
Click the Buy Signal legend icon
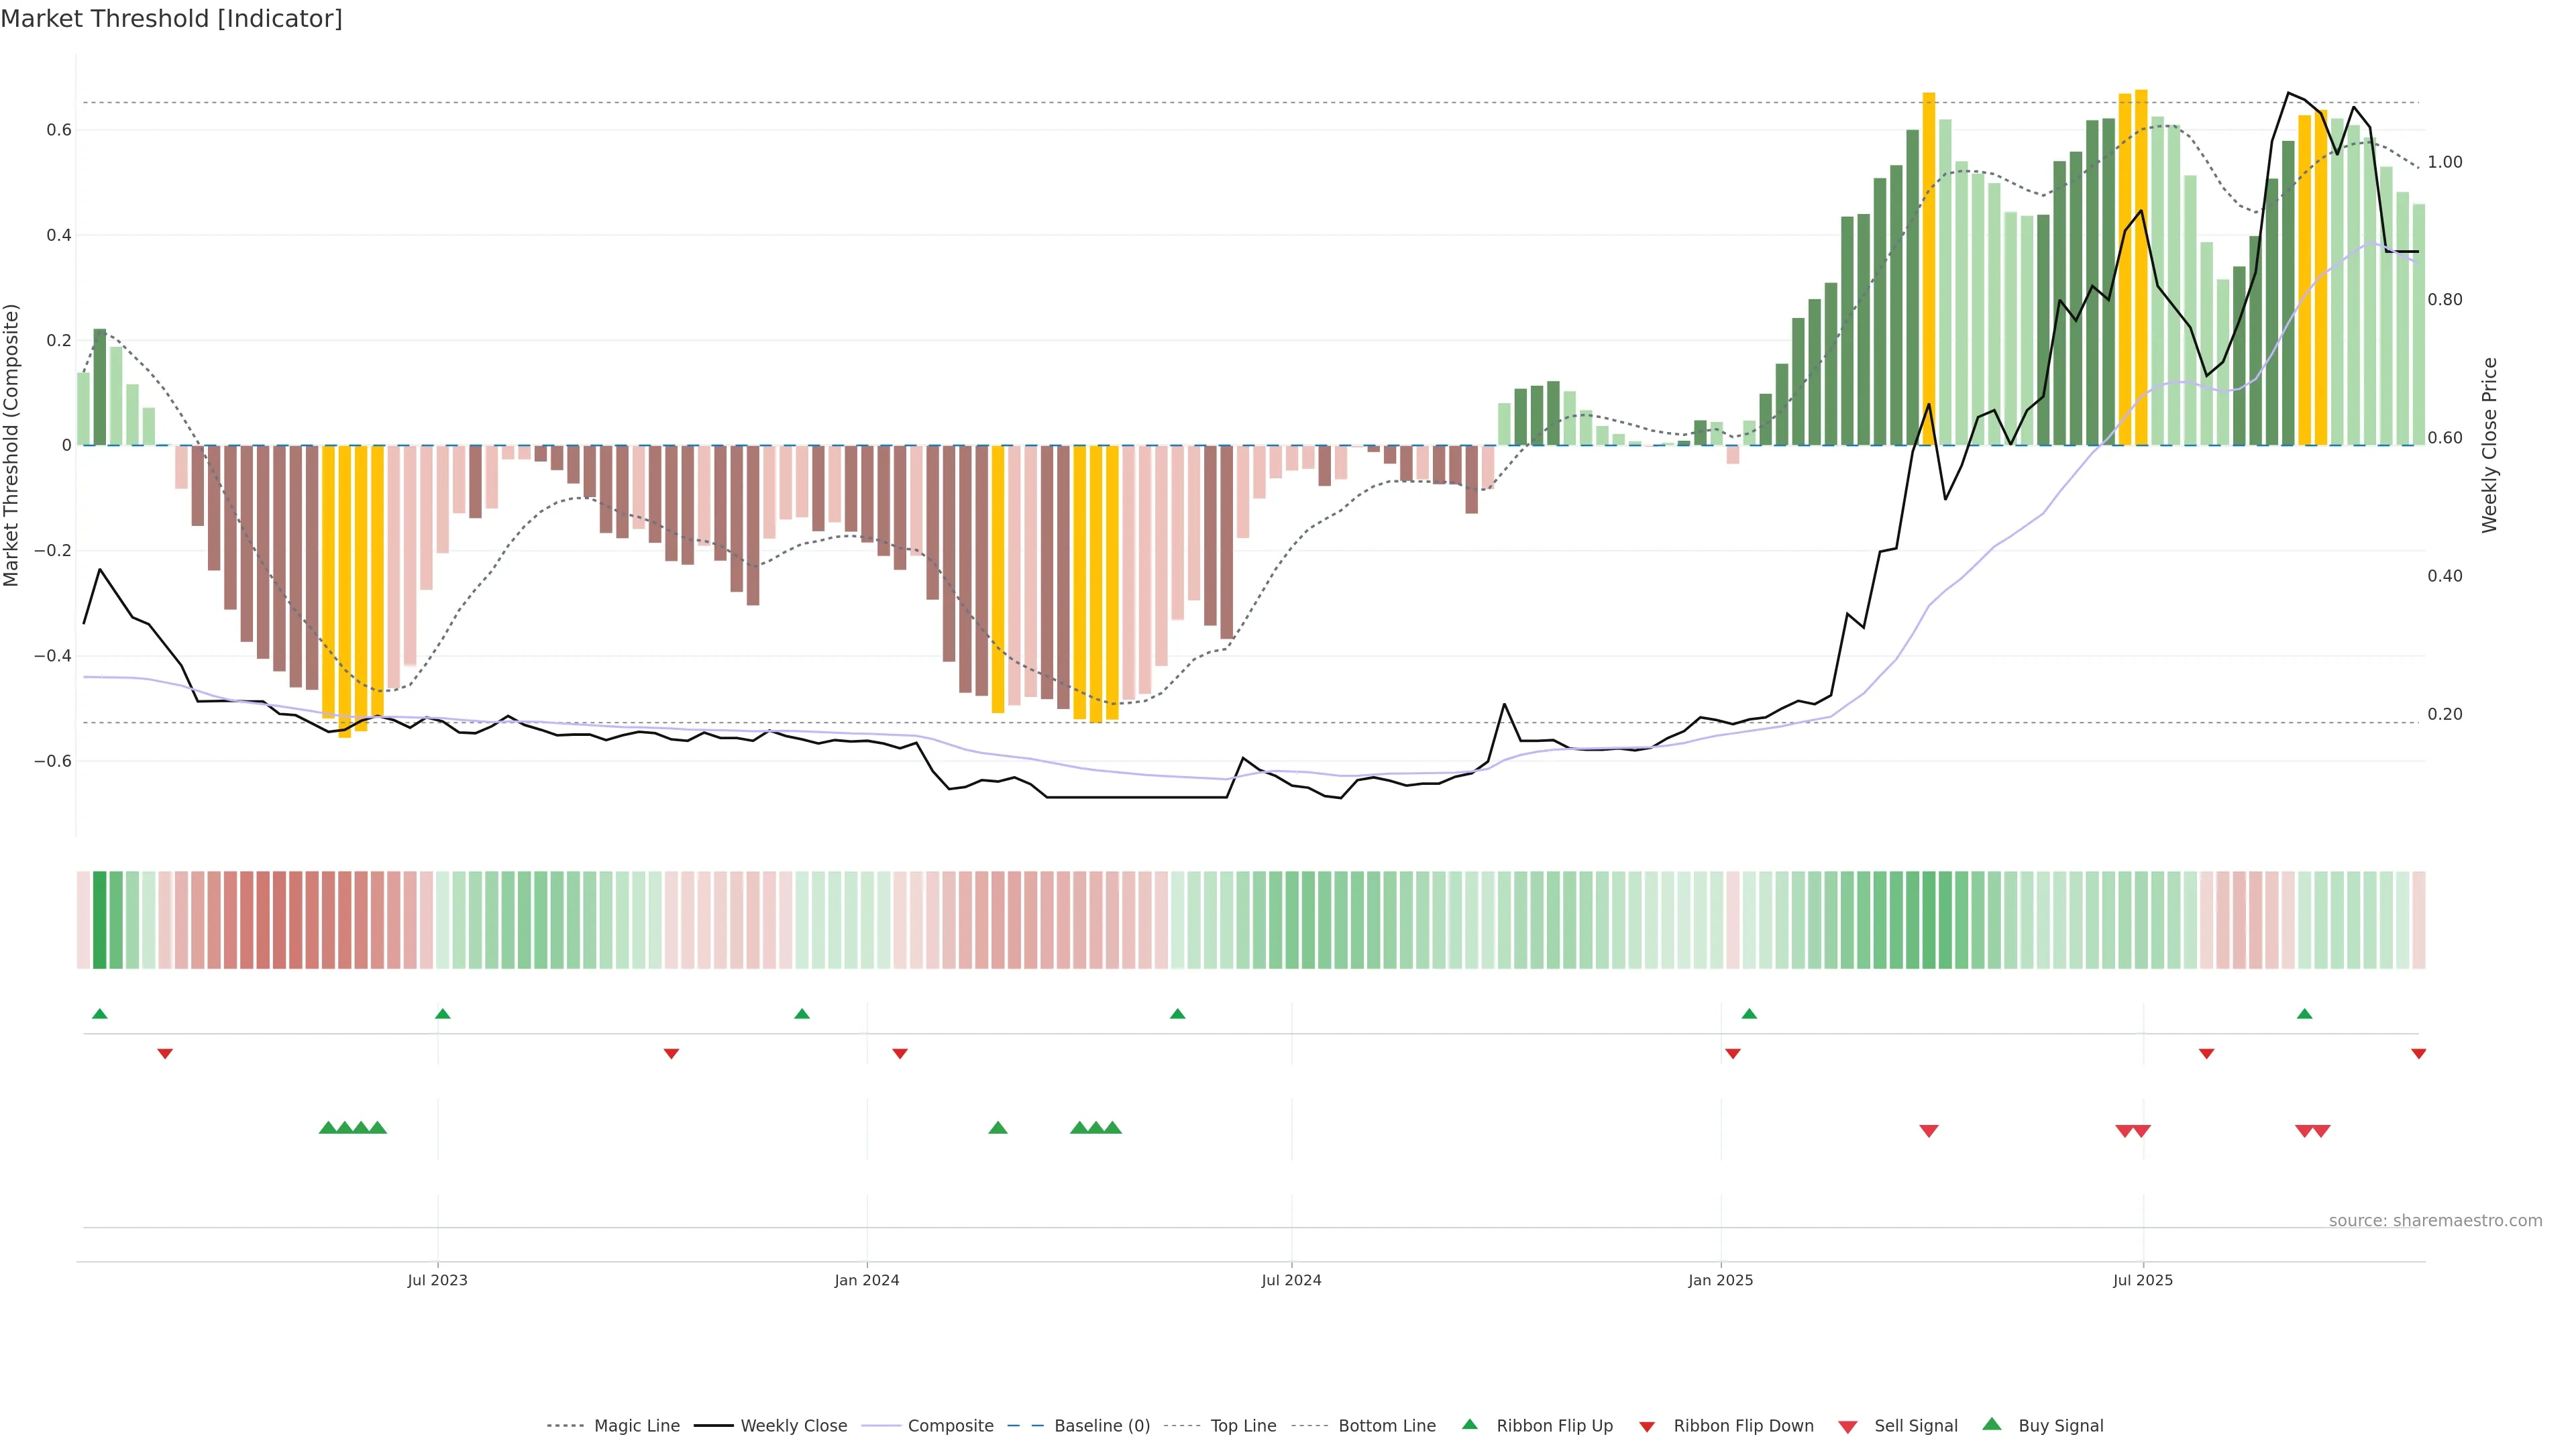pos(1992,1424)
